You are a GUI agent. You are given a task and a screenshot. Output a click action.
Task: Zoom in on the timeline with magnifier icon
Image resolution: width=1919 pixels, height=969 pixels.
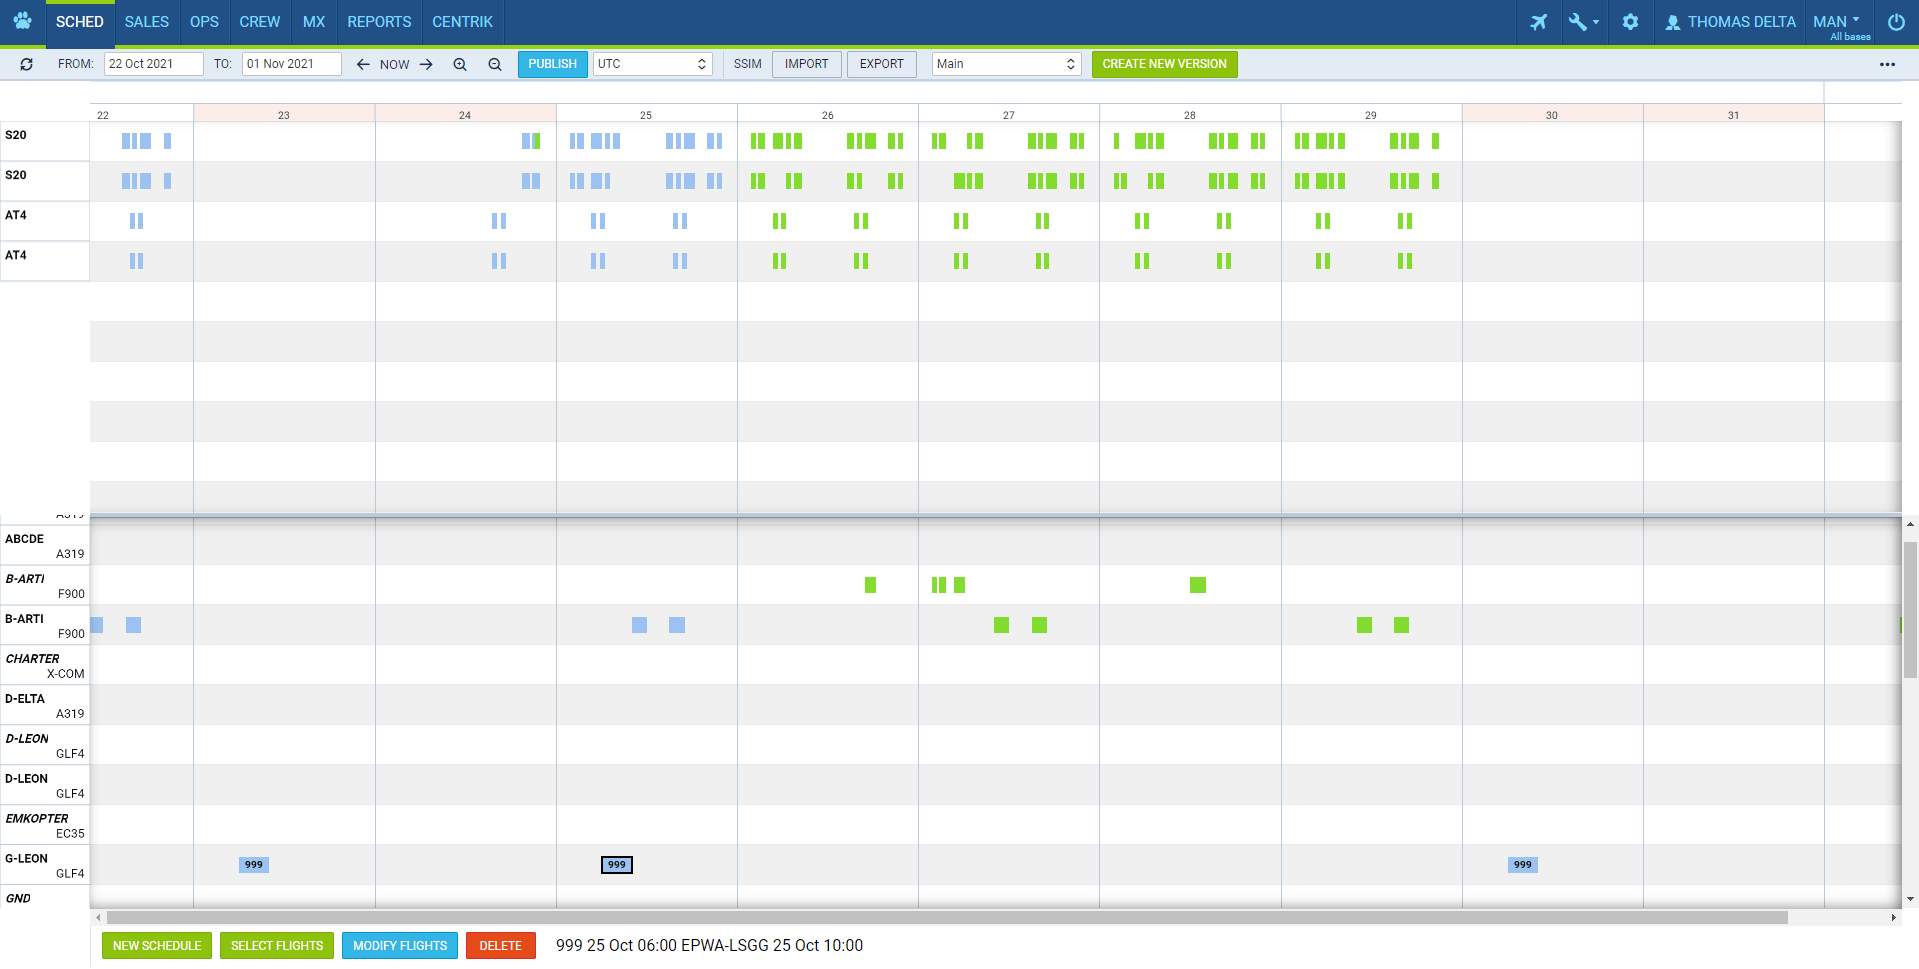pos(460,63)
